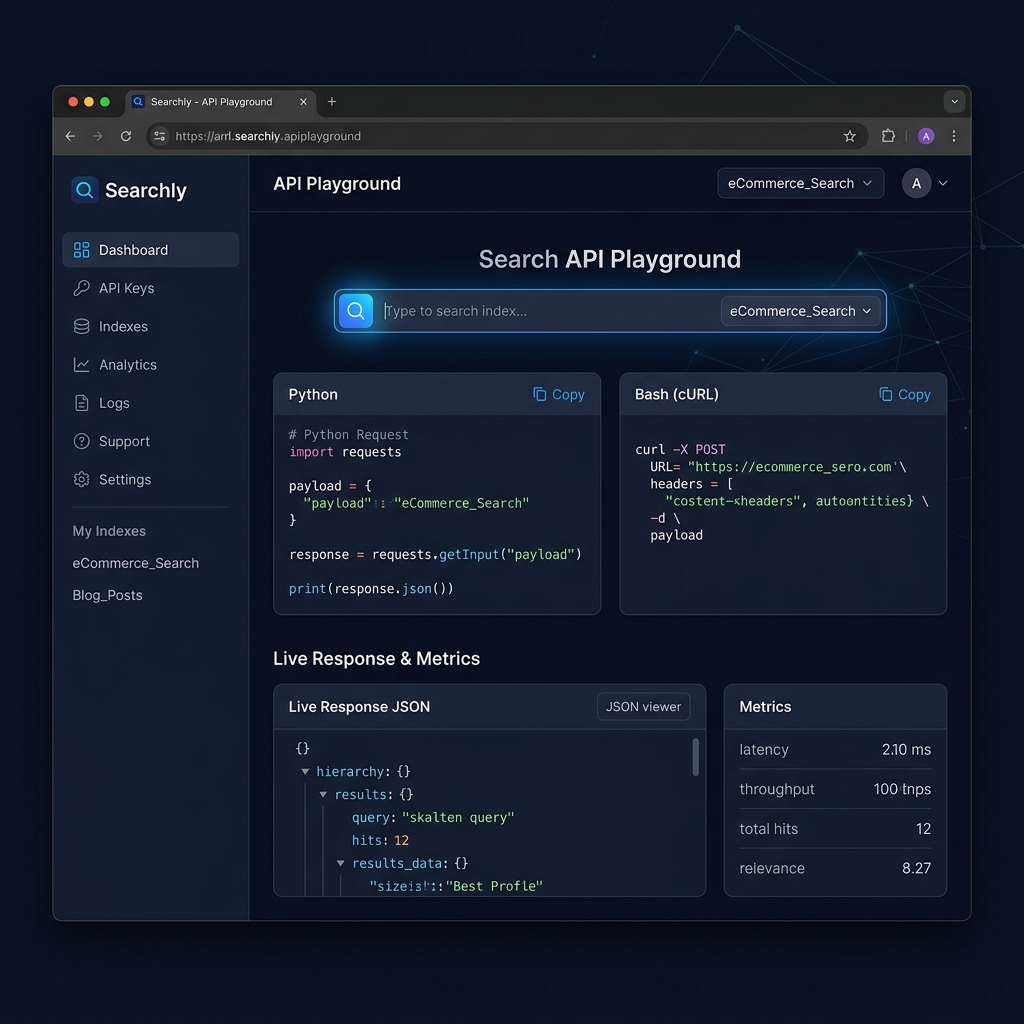Click the JSON response scrollbar
Screen dimensions: 1024x1024
(x=696, y=757)
